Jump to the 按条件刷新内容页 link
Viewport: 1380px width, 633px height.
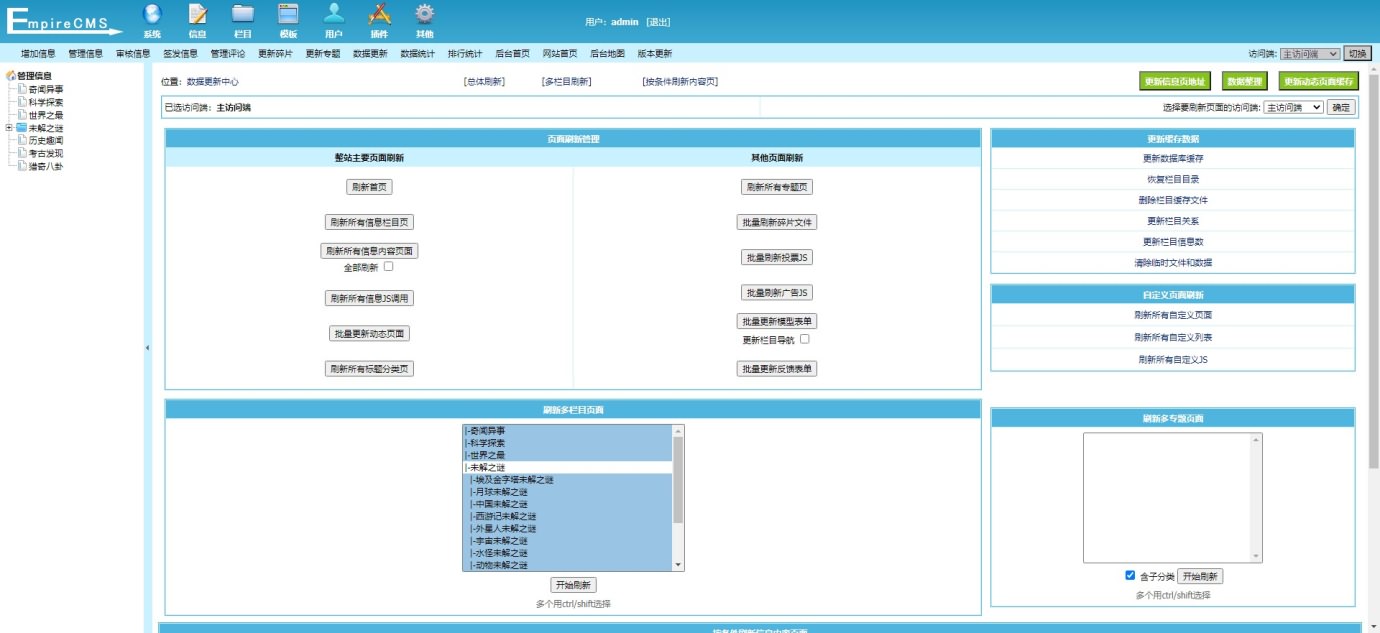tap(680, 82)
